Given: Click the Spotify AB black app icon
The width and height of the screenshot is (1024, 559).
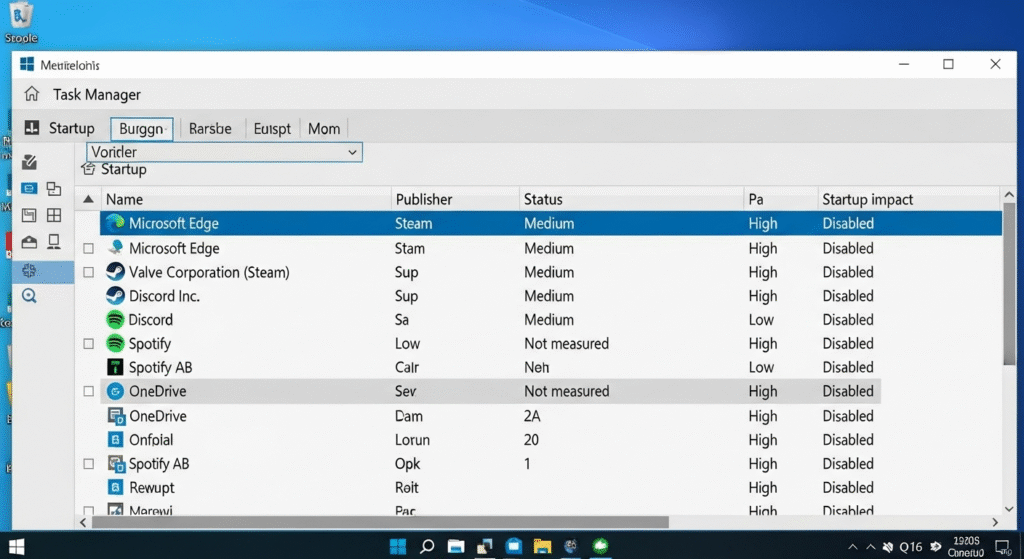Looking at the screenshot, I should point(115,368).
